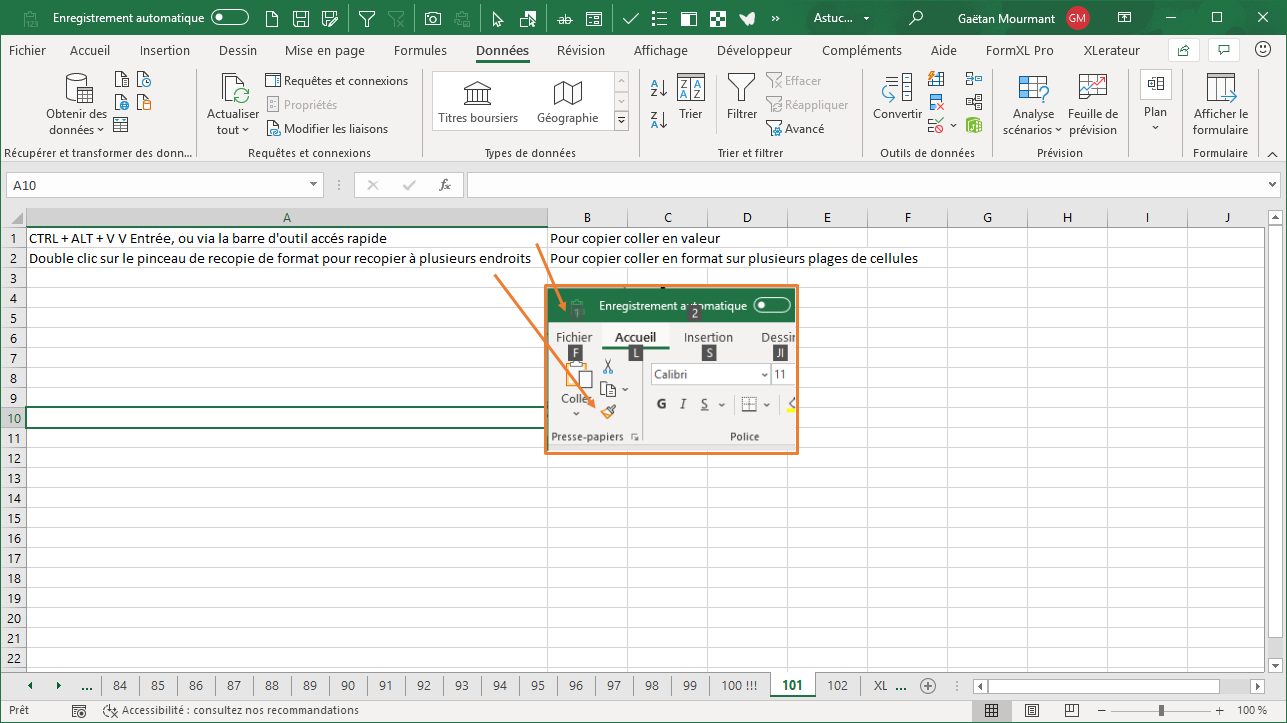1287x723 pixels.
Task: Switch to the Accueil ribbon tab
Action: (90, 51)
